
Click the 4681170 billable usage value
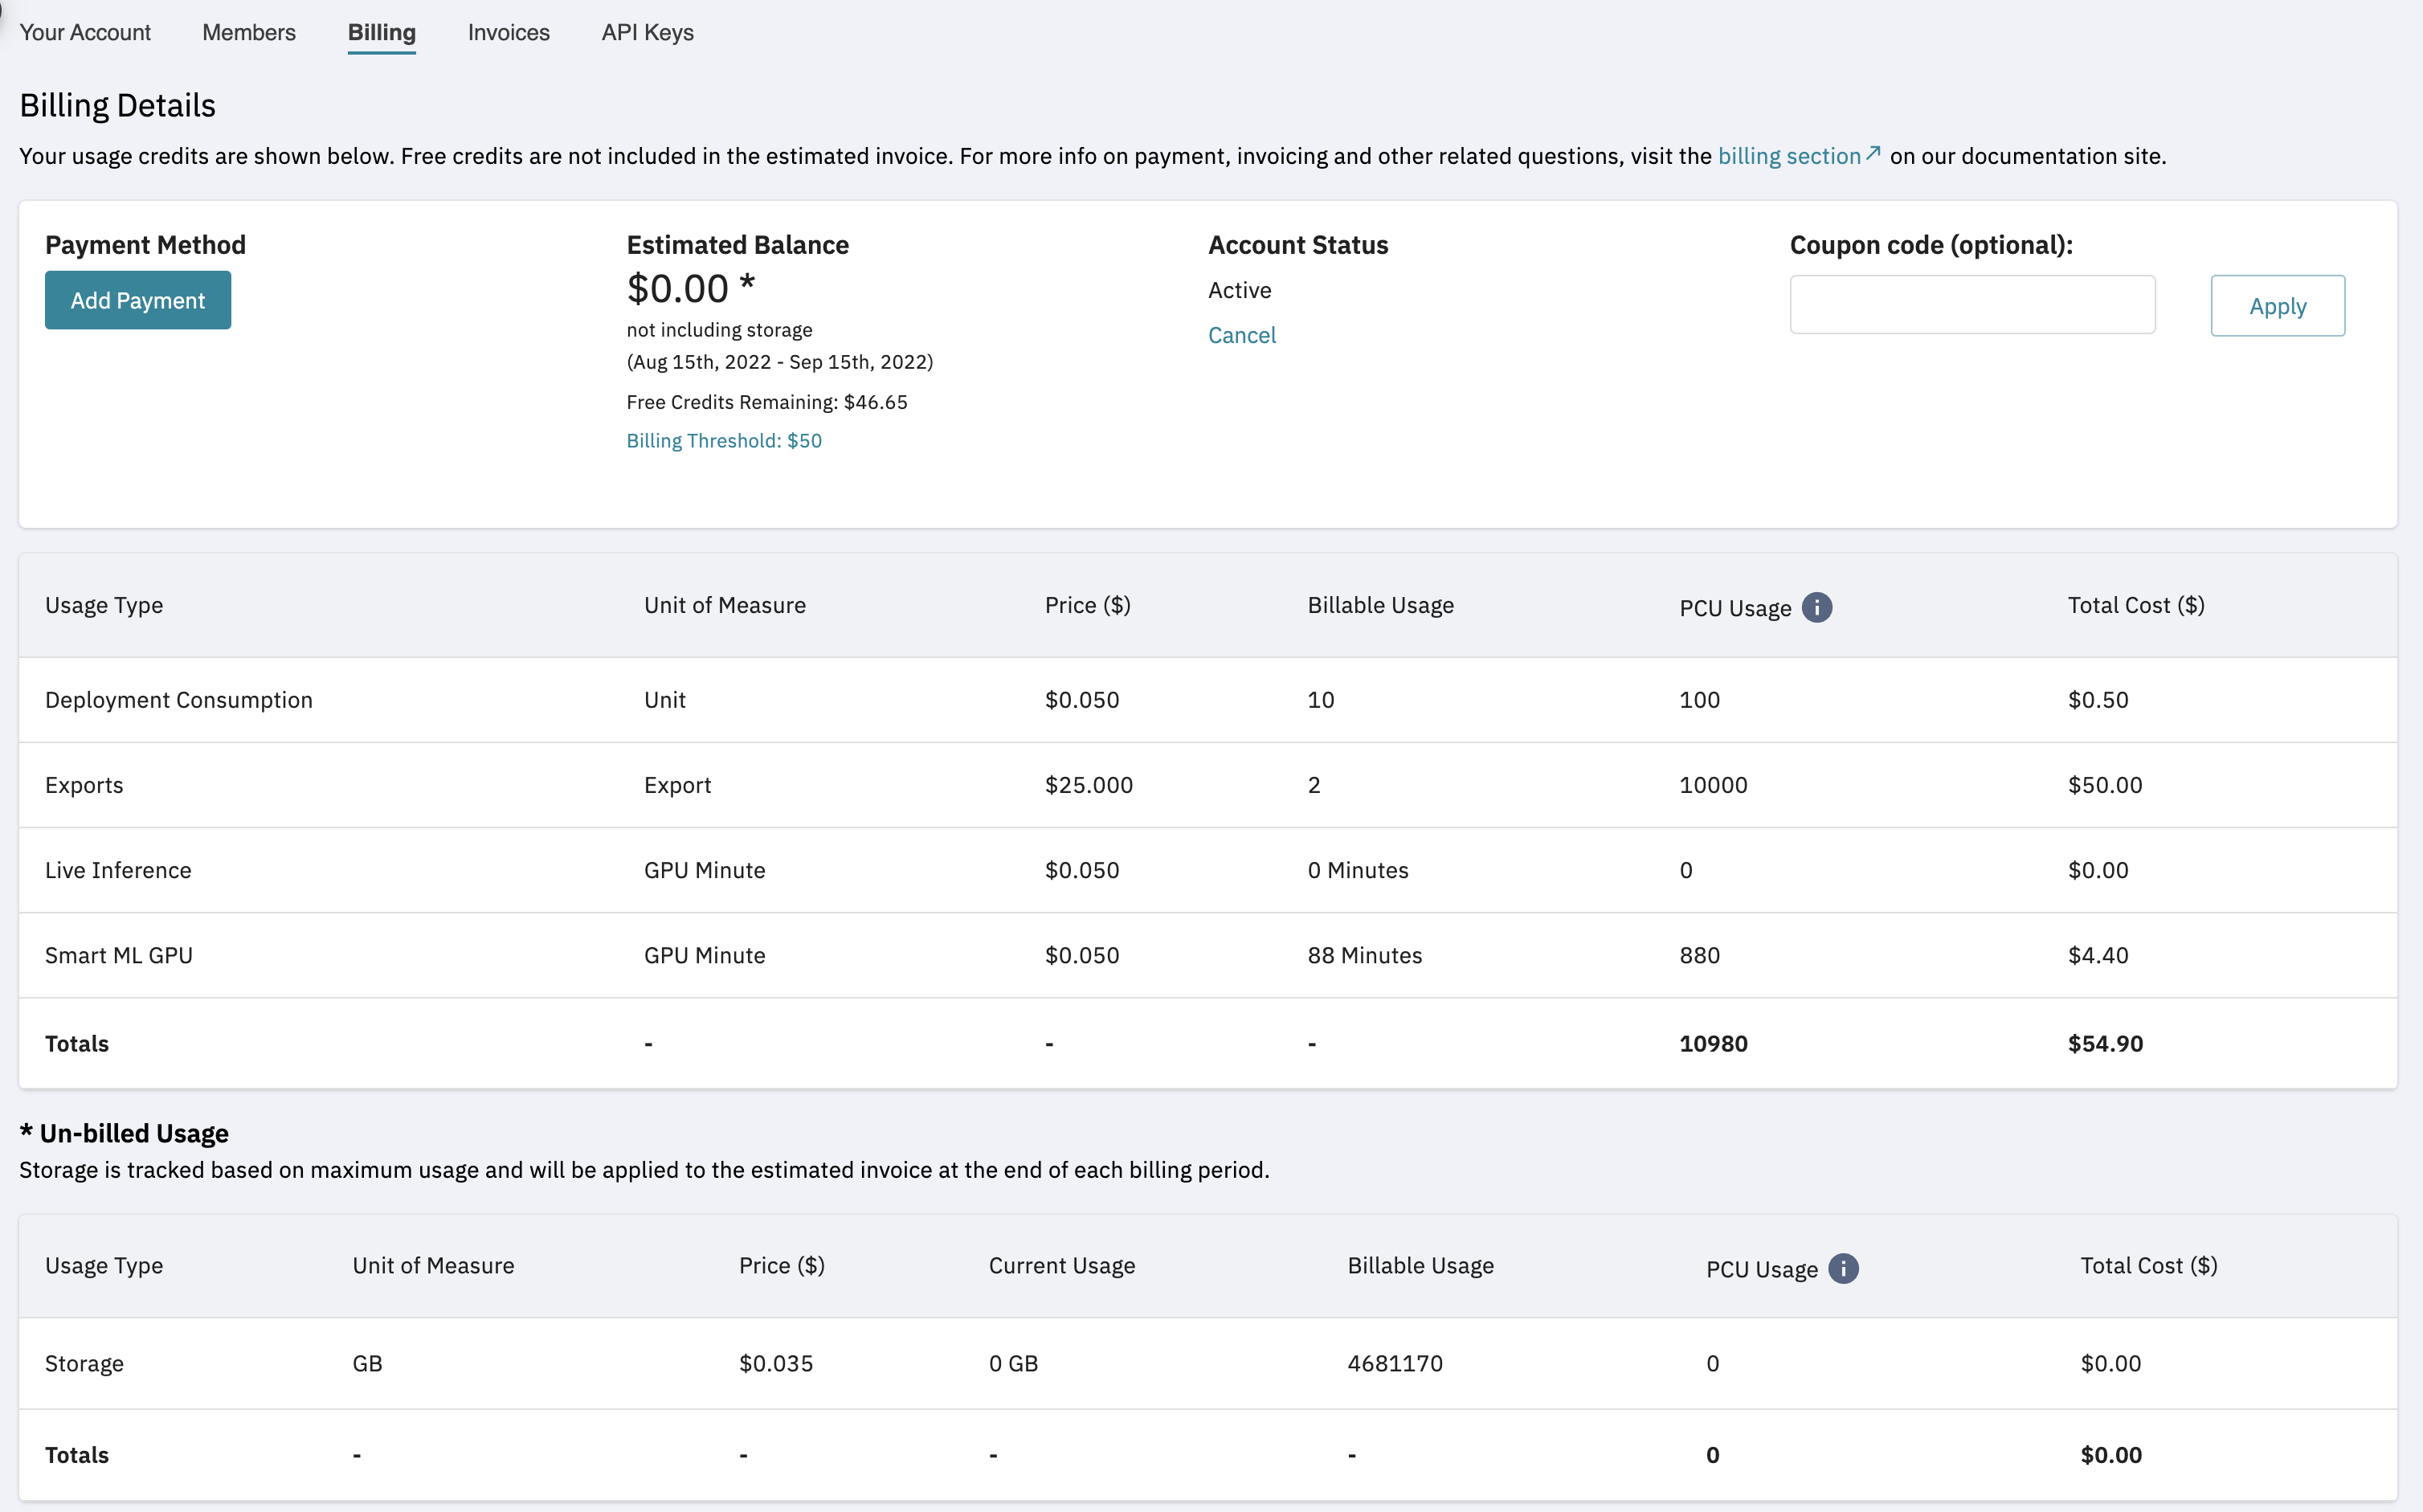coord(1395,1364)
